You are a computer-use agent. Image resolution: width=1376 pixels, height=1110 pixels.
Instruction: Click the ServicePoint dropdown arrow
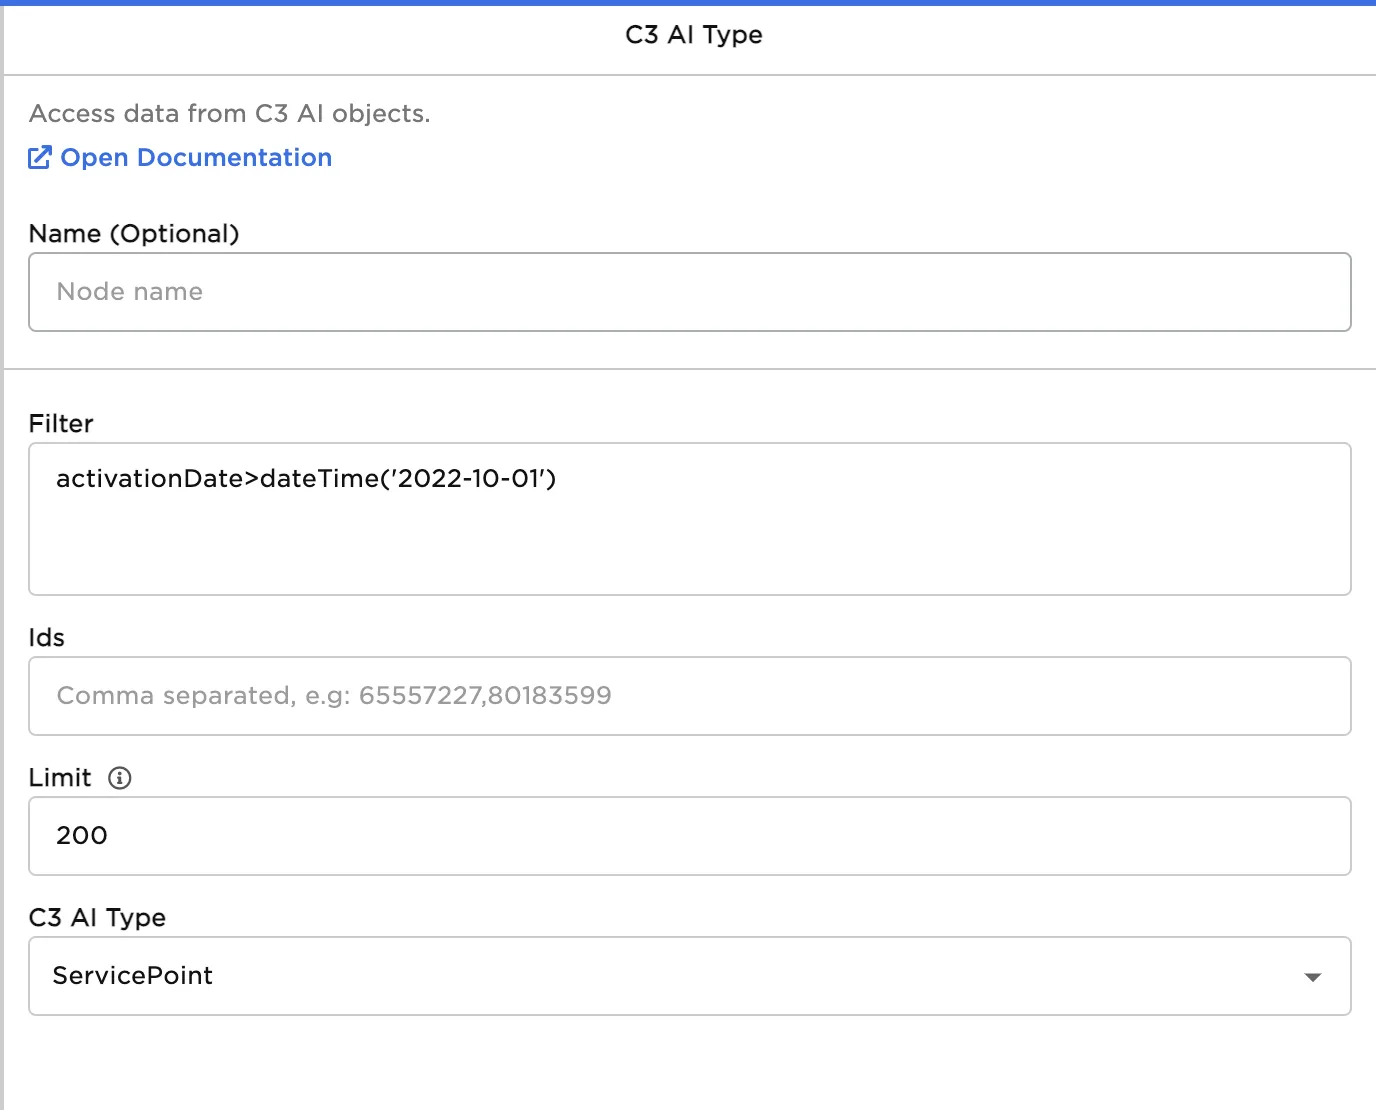tap(1313, 977)
